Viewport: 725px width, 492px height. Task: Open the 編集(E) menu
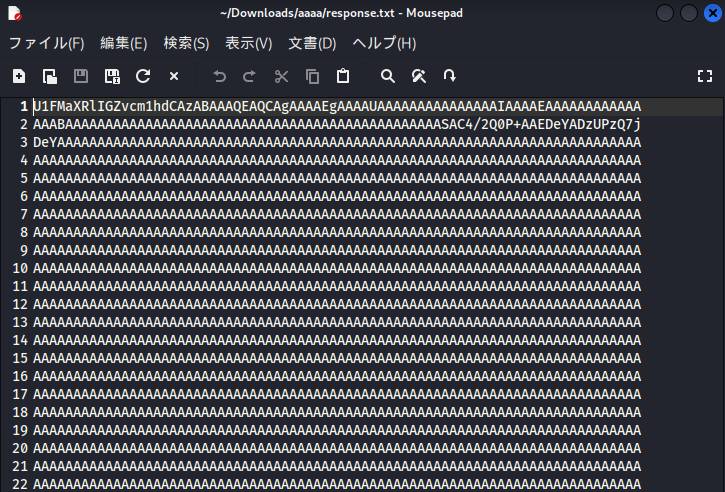pos(123,43)
